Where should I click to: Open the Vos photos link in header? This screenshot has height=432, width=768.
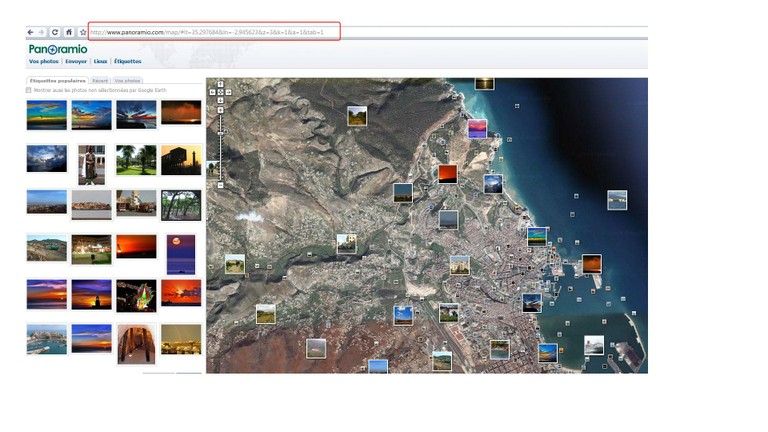(x=43, y=61)
